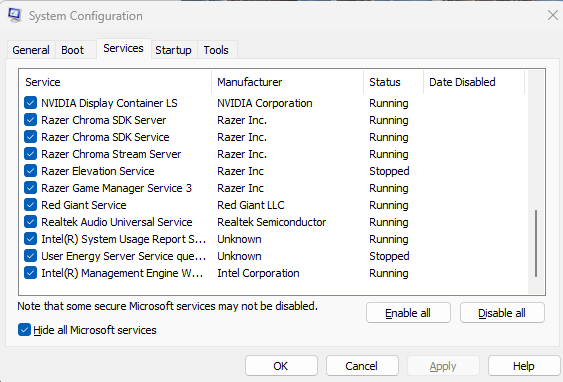The image size is (563, 382).
Task: Toggle Intel(R) System Usage Report checkbox
Action: (x=31, y=239)
